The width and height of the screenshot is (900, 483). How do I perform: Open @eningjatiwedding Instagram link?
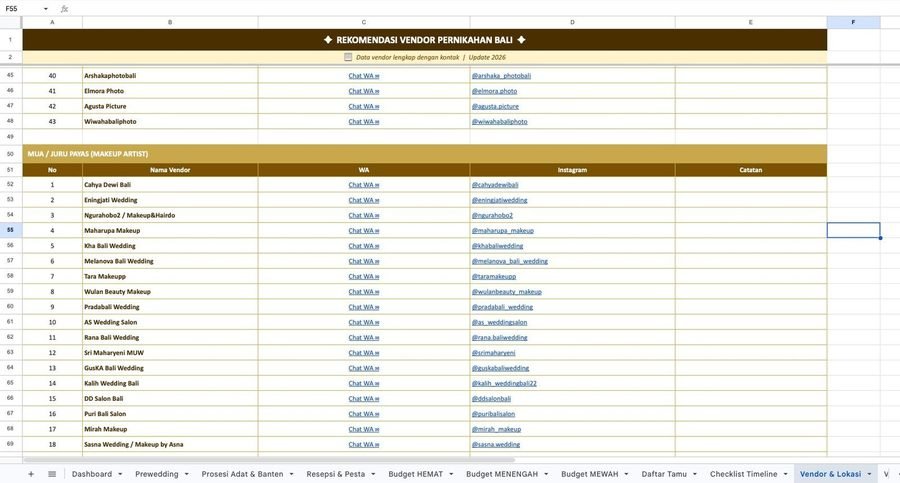[x=499, y=200]
